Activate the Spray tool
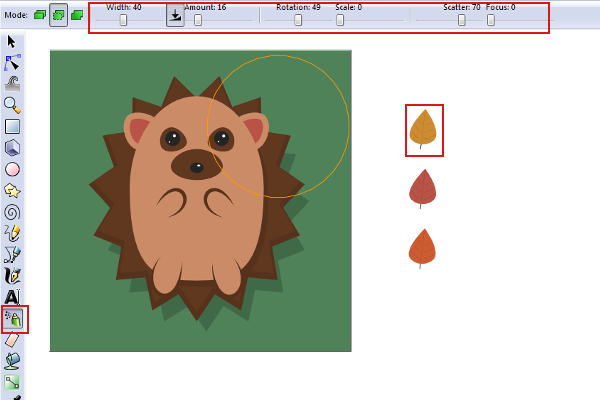 [x=14, y=319]
